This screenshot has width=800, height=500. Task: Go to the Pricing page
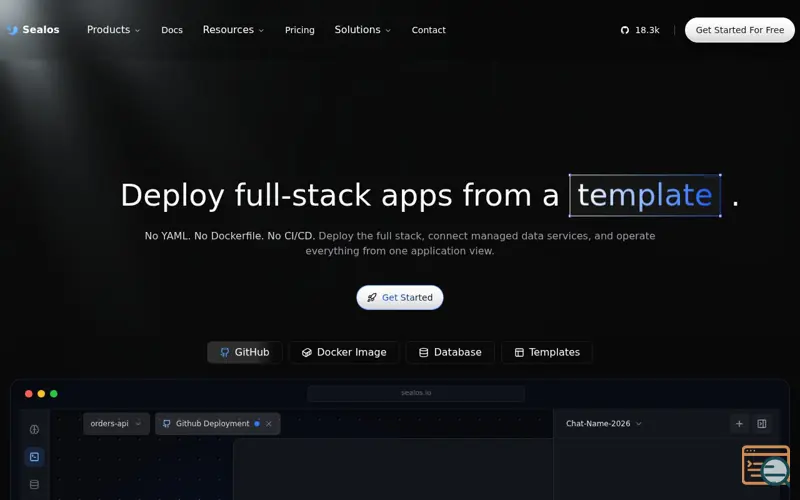(x=299, y=30)
